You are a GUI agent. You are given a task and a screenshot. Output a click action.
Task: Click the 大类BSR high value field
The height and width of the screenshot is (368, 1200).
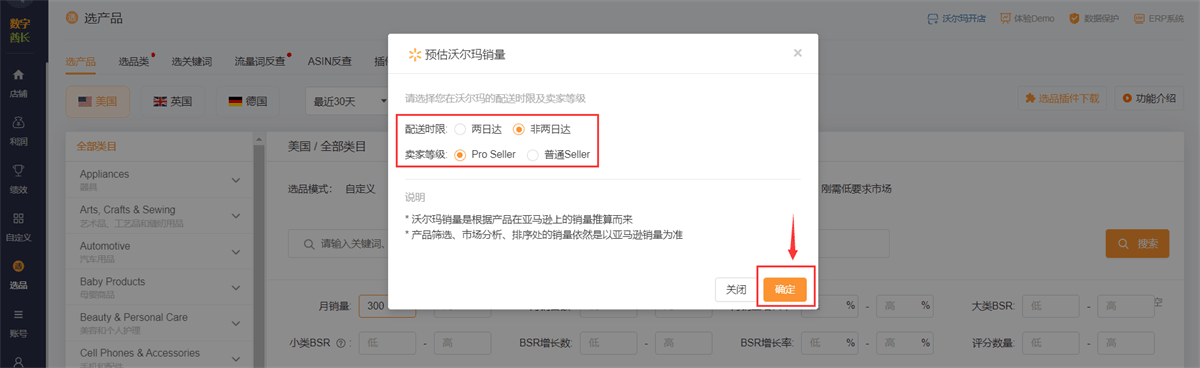tap(1126, 305)
